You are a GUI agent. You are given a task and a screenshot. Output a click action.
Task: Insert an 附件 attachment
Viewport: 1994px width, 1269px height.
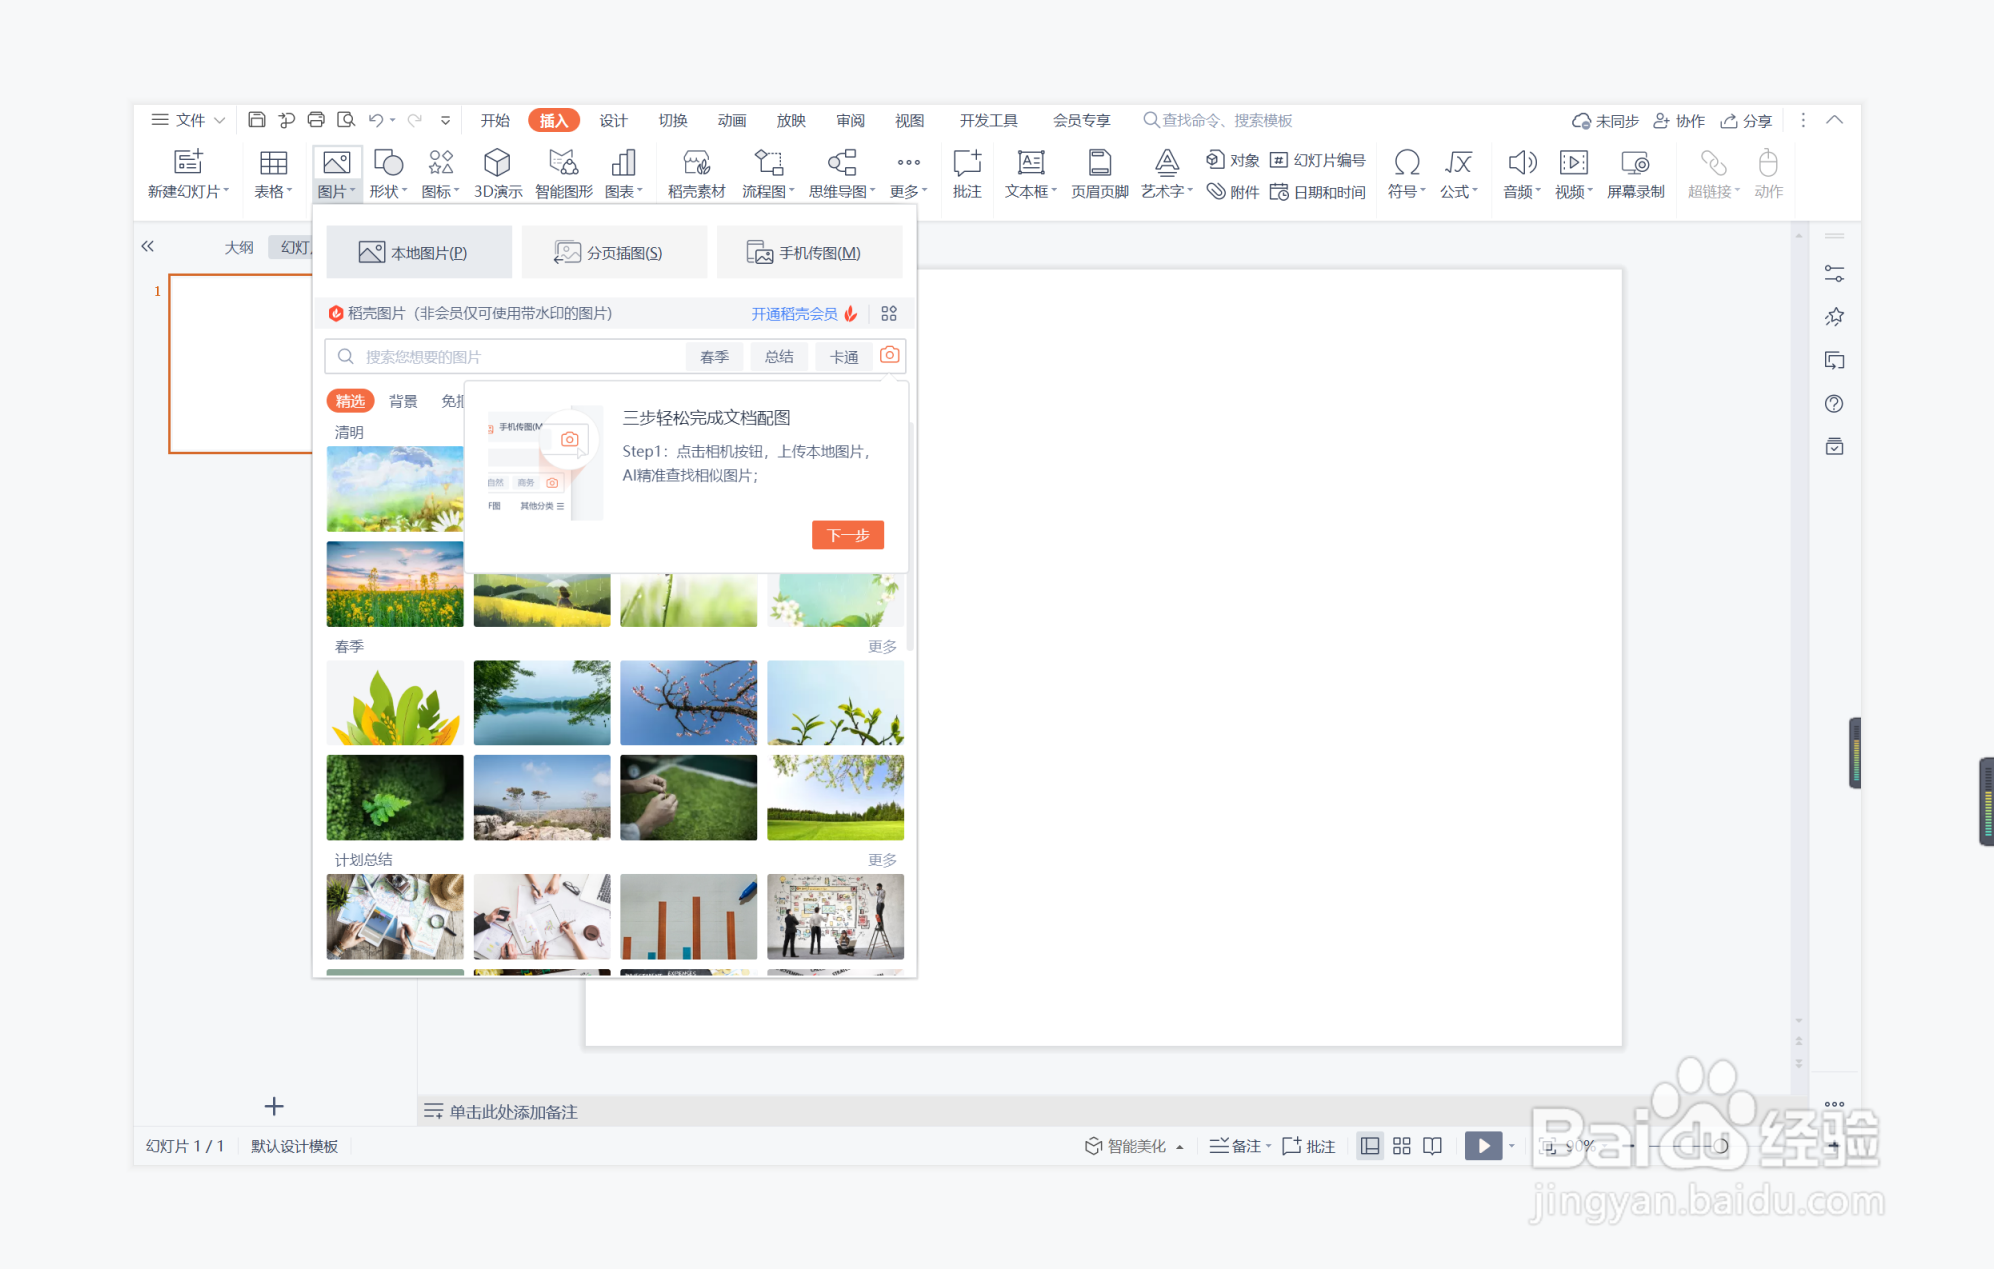tap(1232, 192)
